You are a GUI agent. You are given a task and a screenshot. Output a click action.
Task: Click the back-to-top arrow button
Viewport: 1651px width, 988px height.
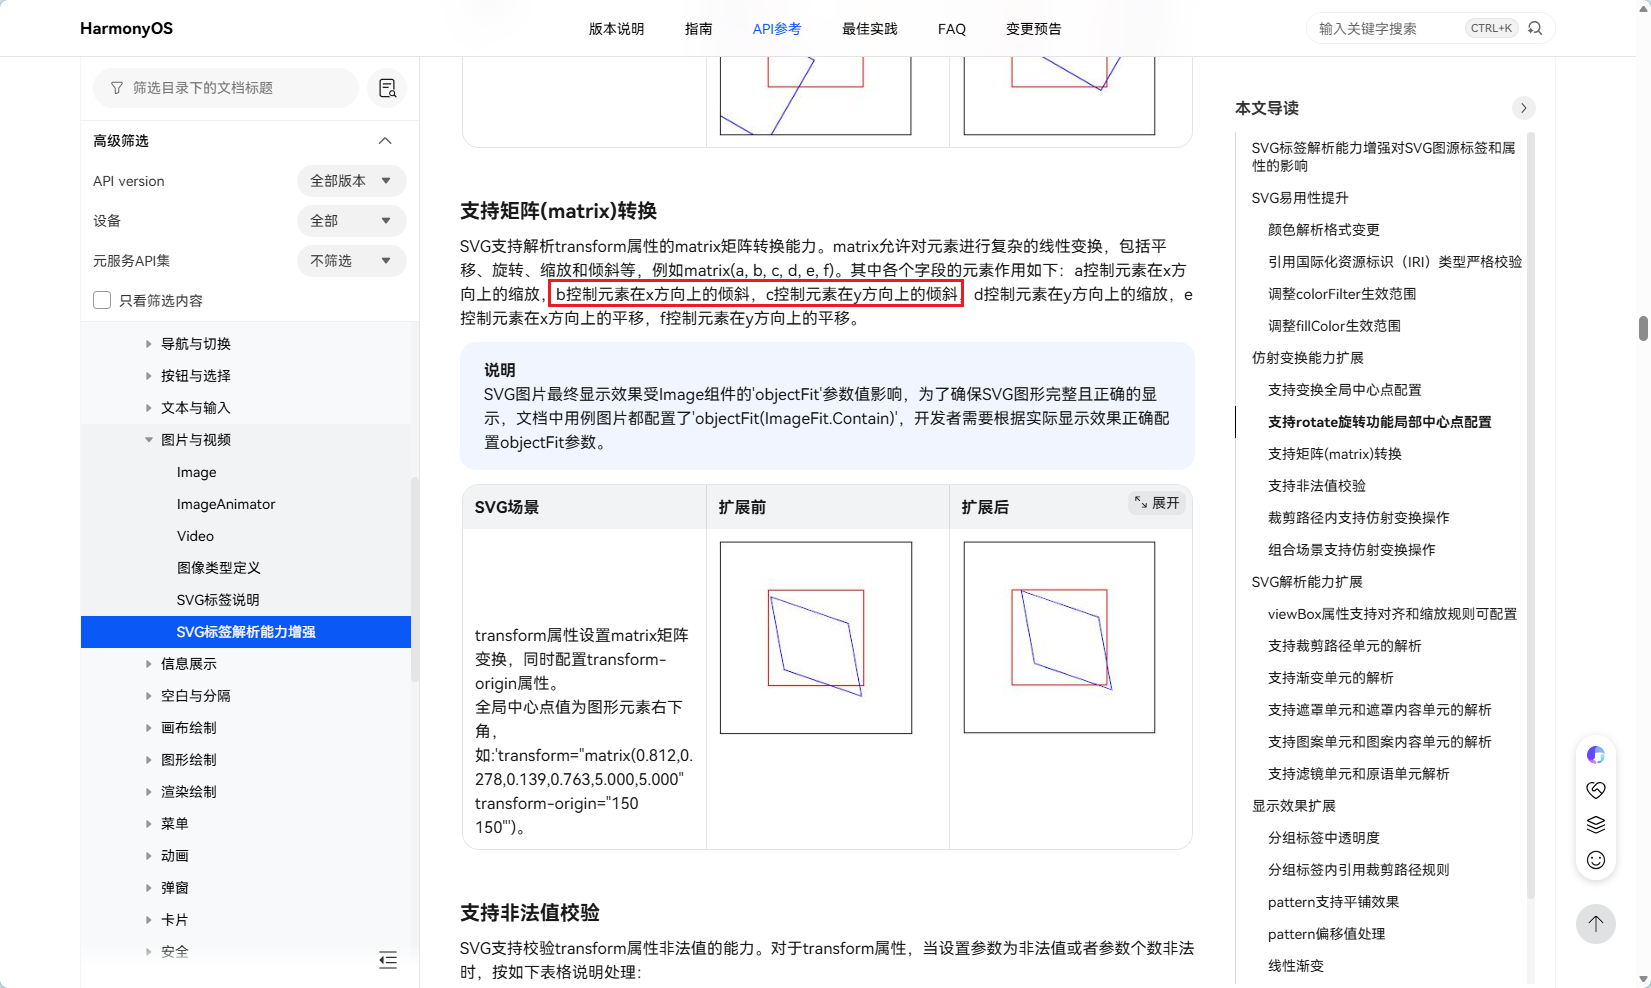(1596, 923)
